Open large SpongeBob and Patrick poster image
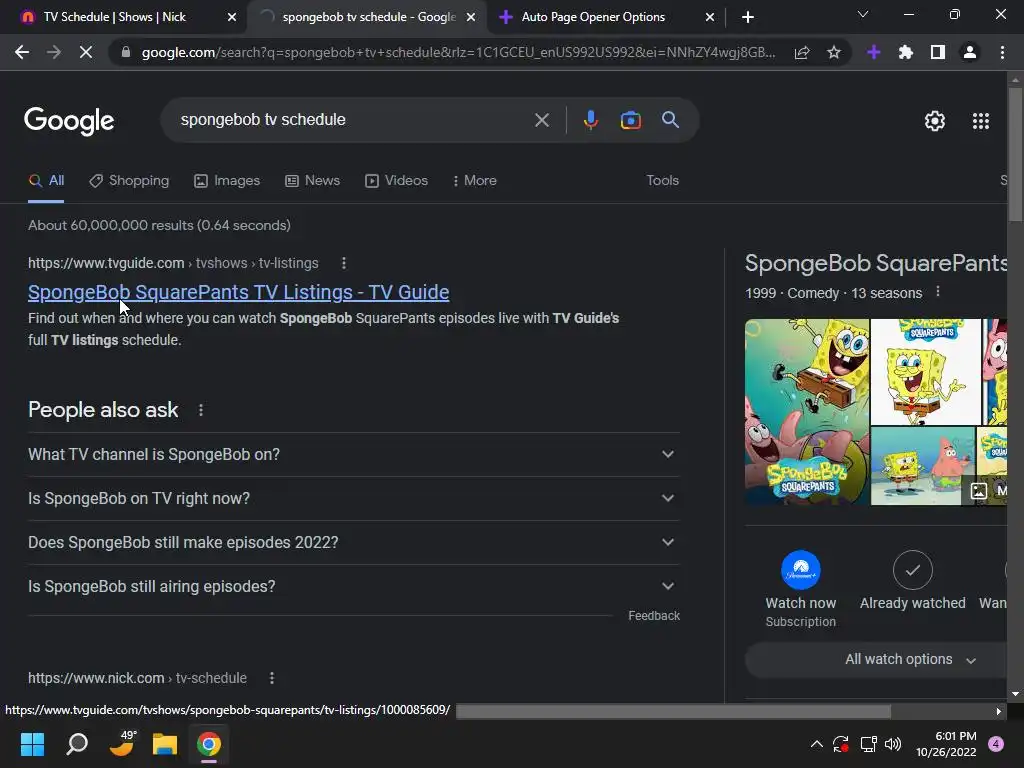 pos(807,412)
